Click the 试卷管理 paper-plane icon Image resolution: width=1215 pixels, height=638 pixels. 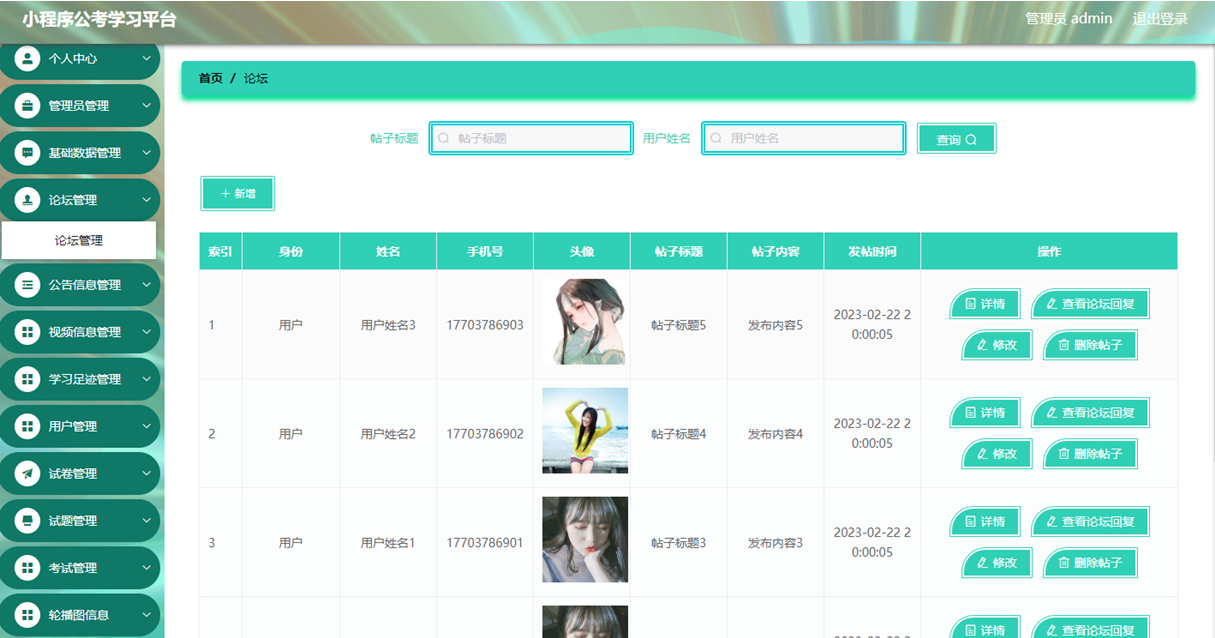pyautogui.click(x=28, y=473)
